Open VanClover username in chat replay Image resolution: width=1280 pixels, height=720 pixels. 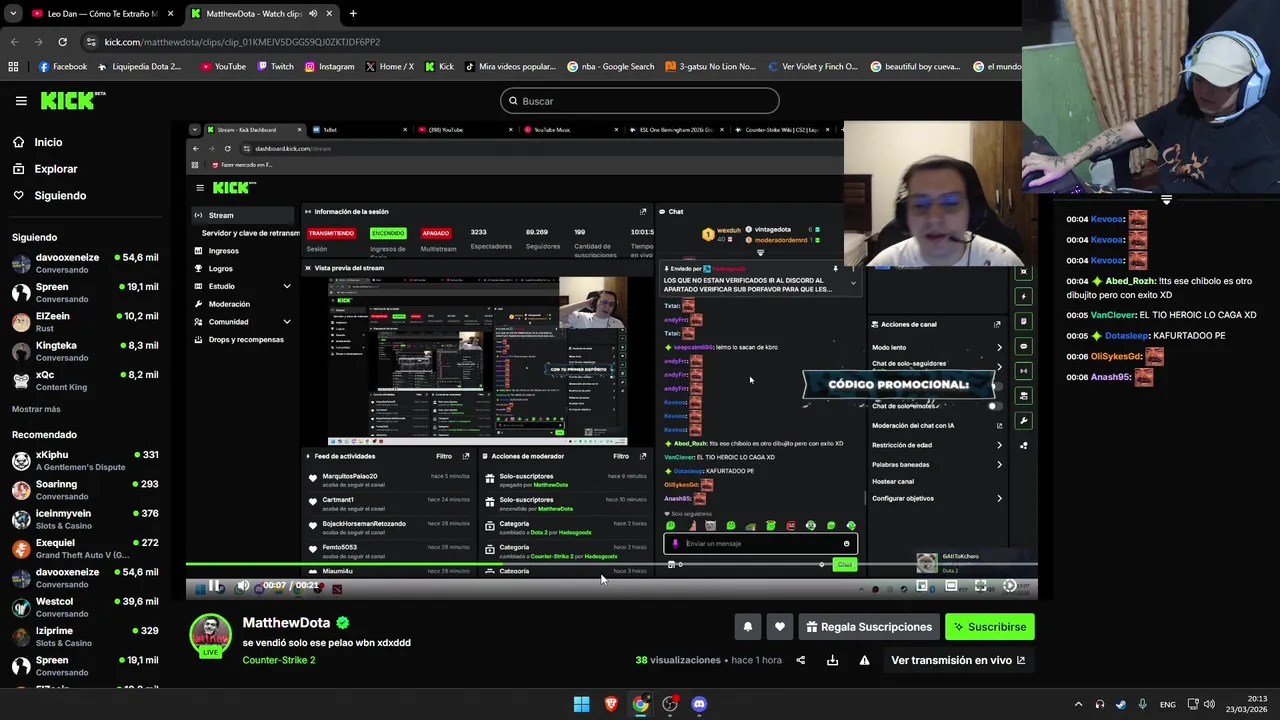tap(1113, 315)
